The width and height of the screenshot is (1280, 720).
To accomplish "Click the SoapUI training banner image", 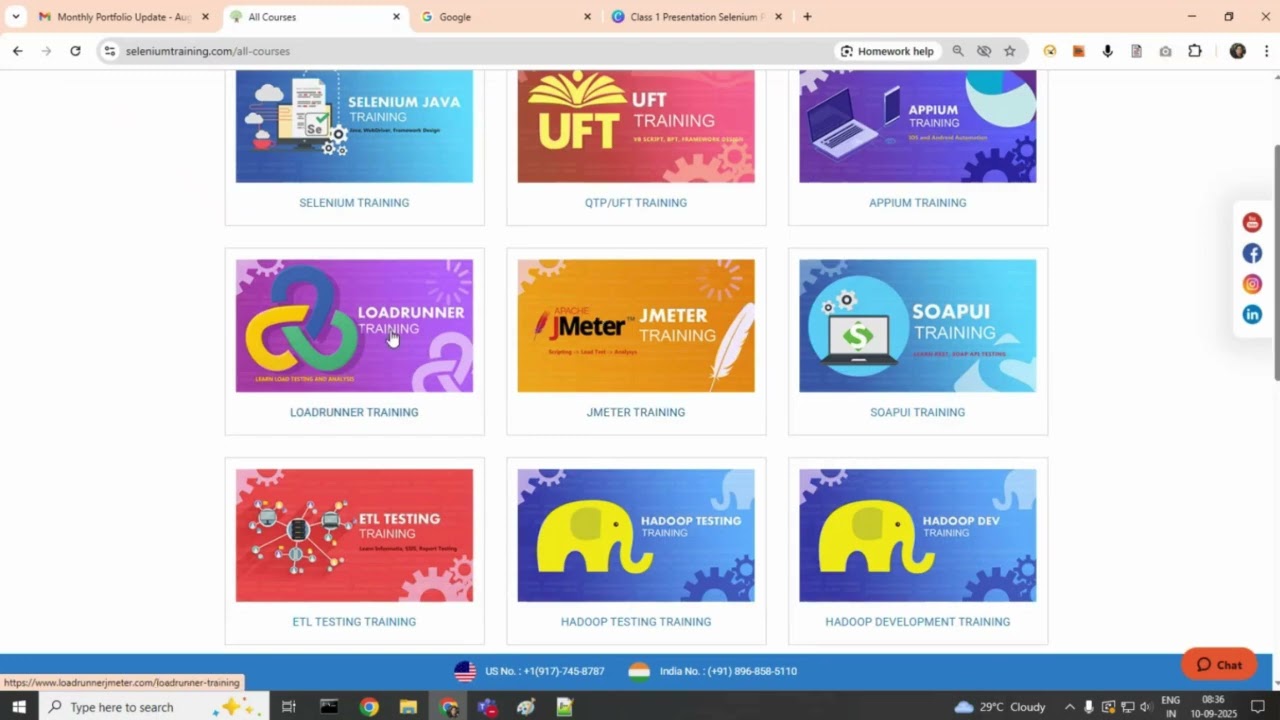I will [x=917, y=326].
